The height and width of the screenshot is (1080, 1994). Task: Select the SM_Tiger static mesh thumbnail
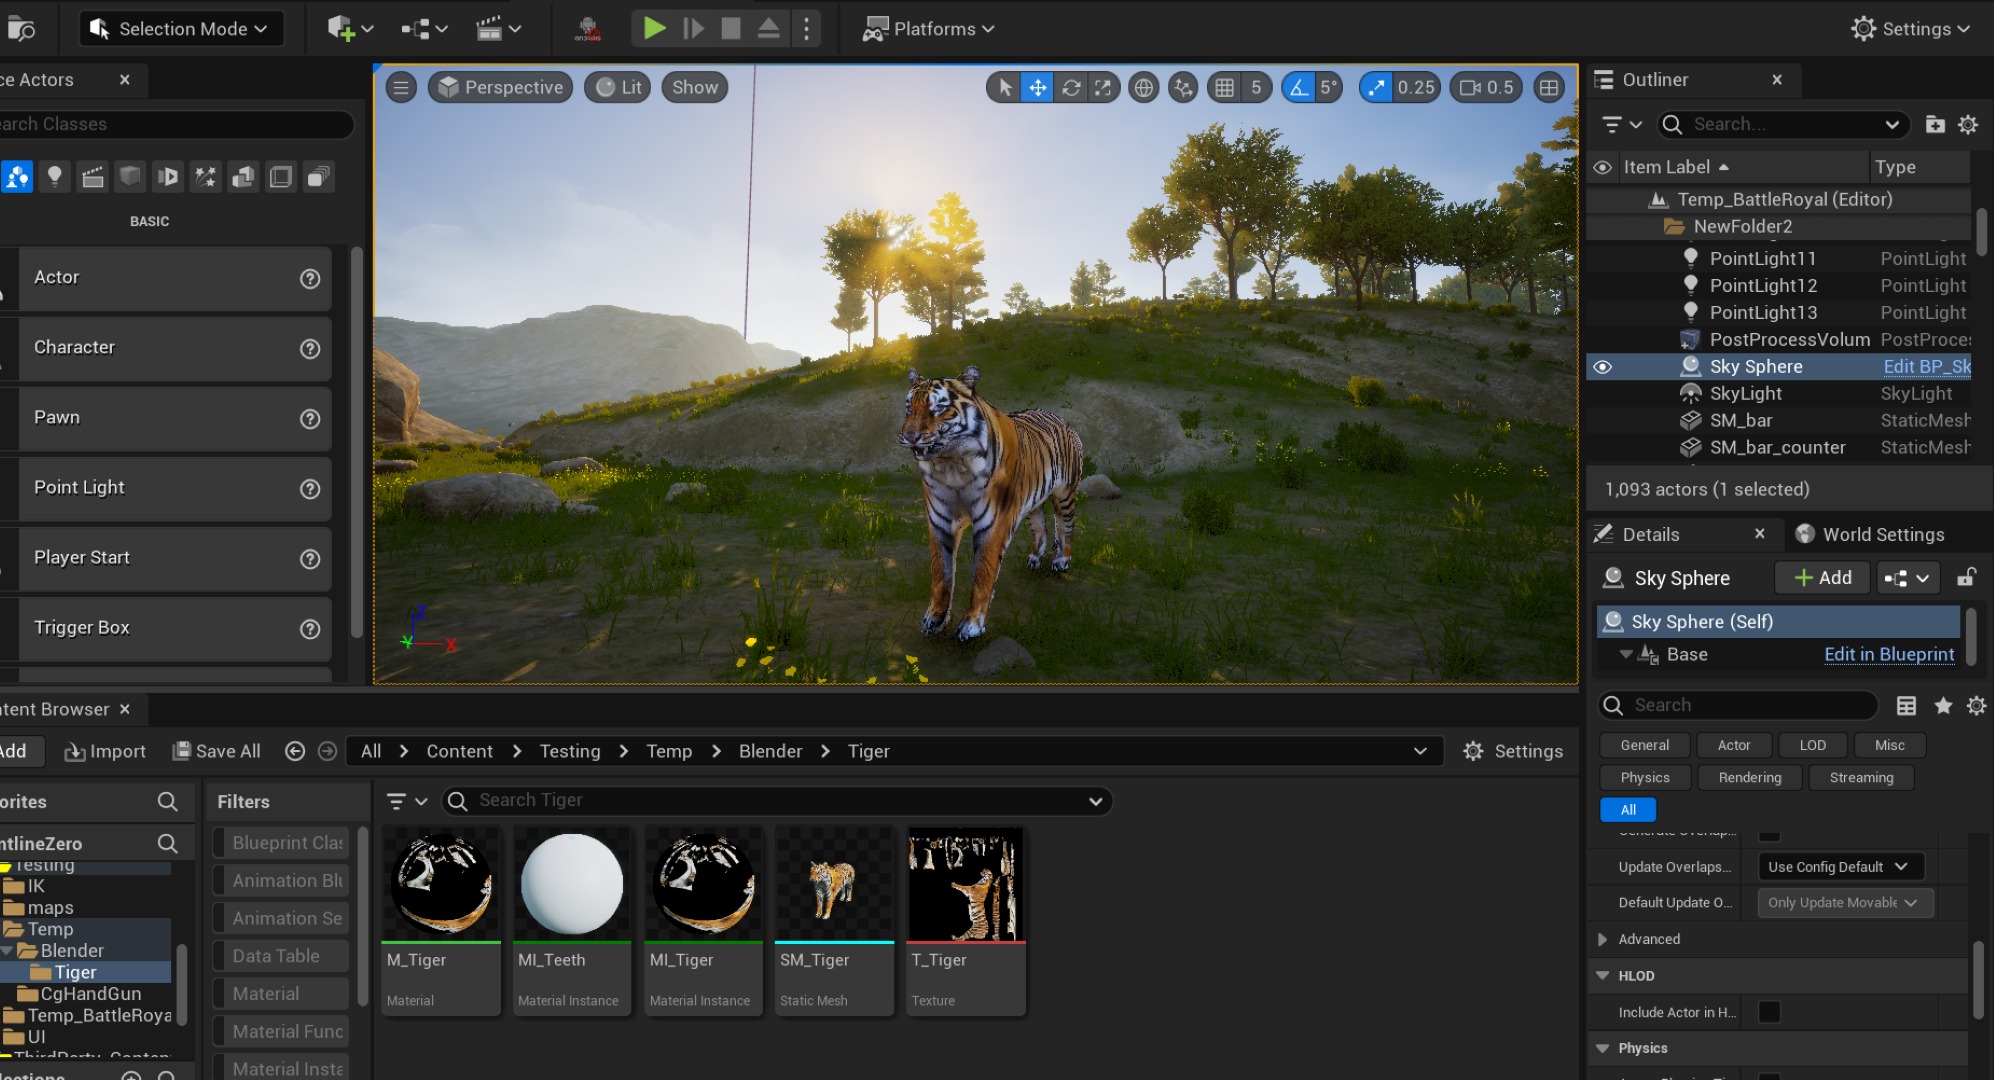834,885
